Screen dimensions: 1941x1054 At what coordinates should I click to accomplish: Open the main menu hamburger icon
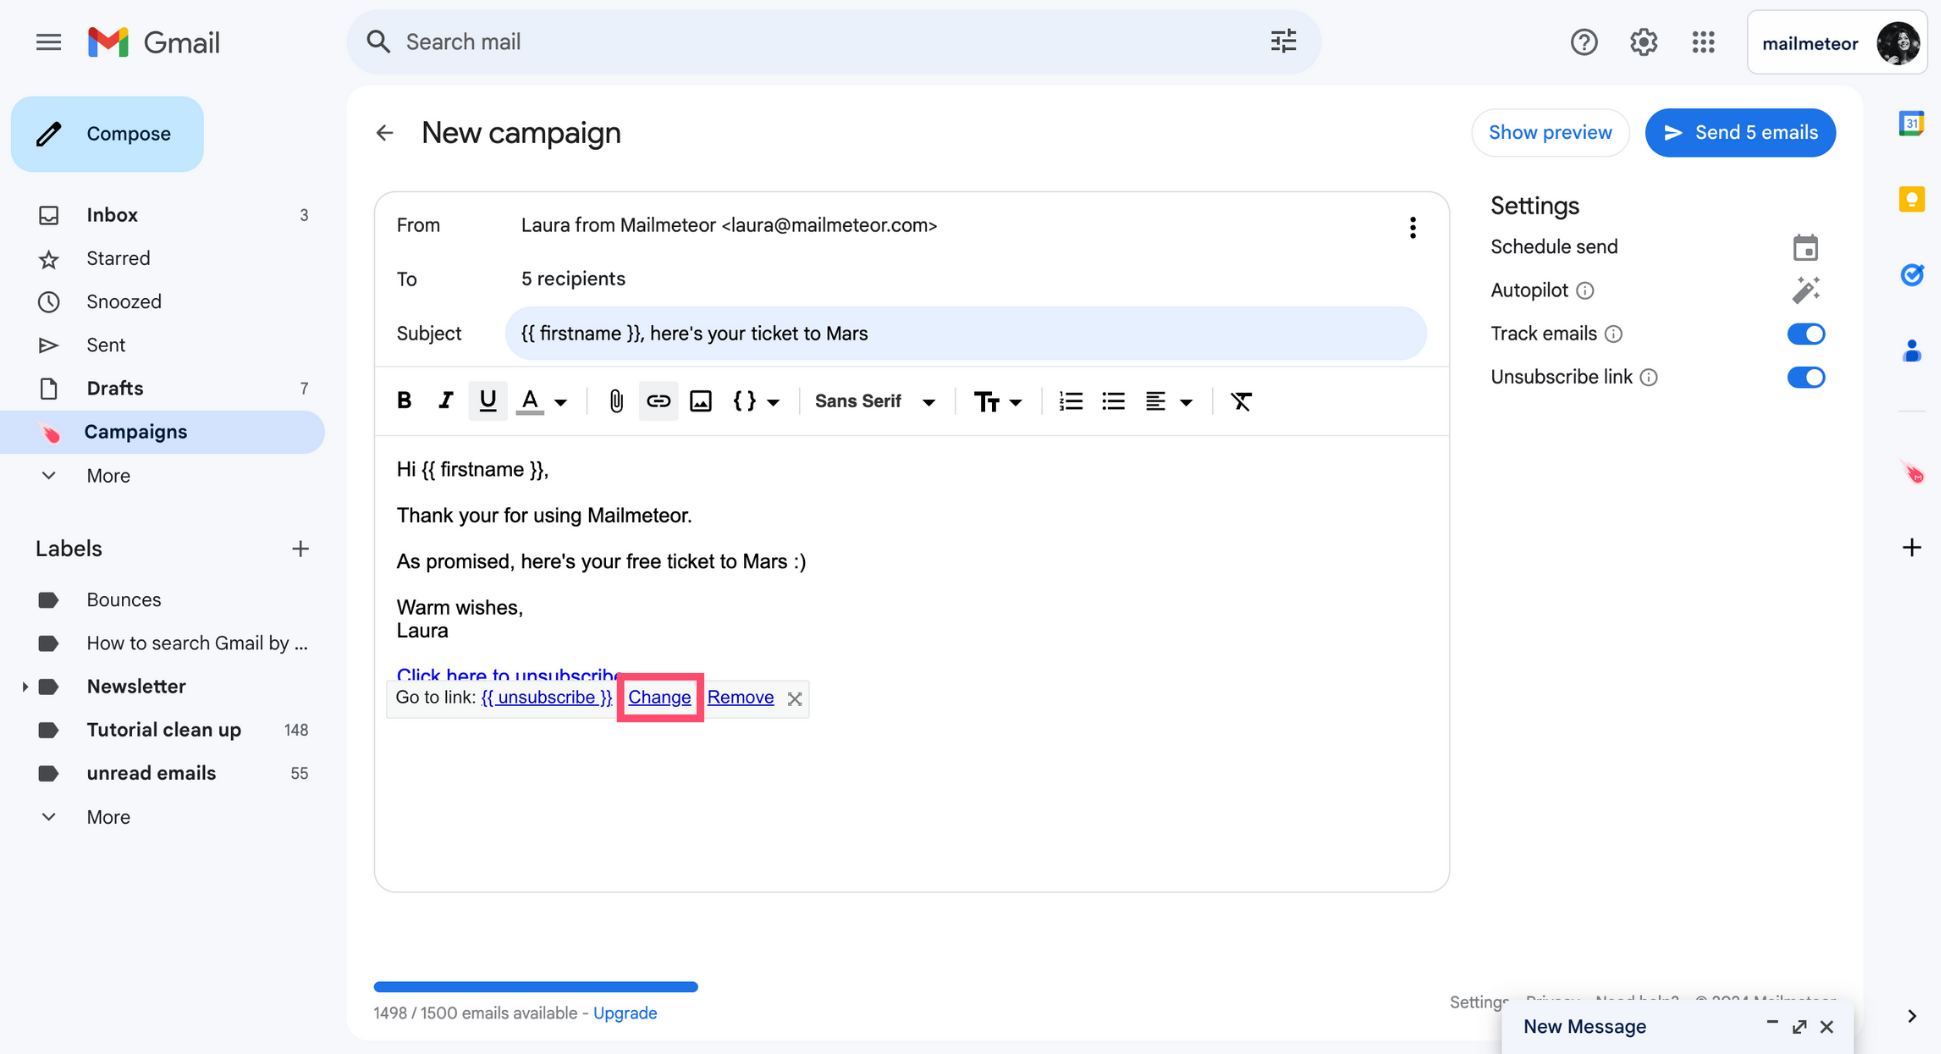tap(48, 42)
